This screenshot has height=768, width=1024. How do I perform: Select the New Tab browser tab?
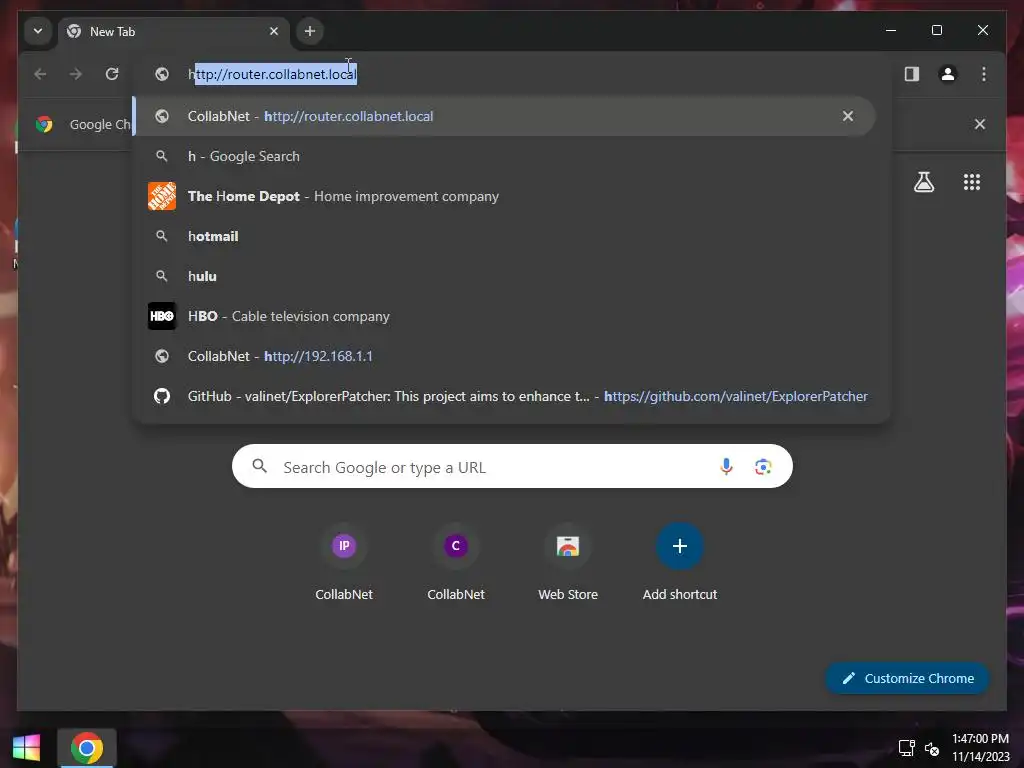tap(173, 31)
